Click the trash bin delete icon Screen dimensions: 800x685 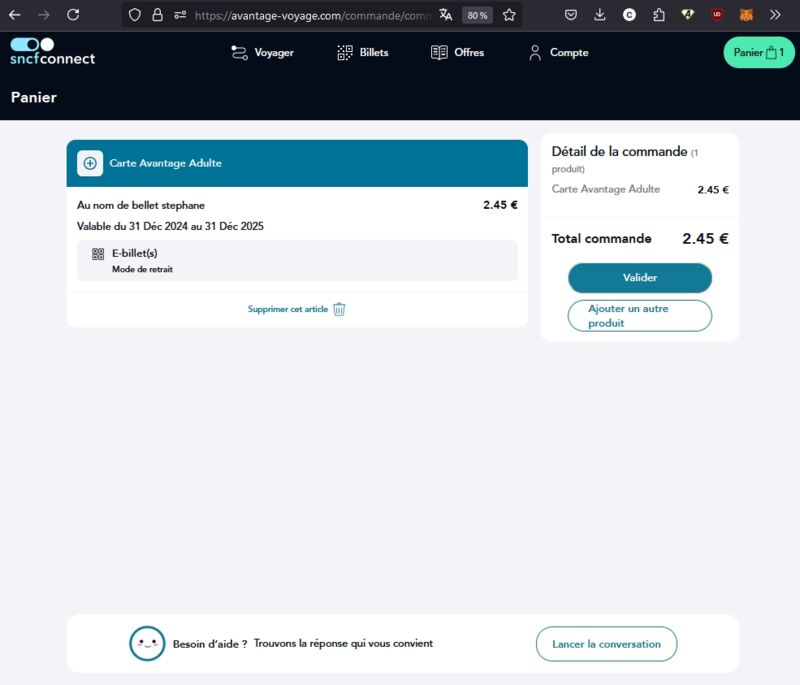(339, 309)
